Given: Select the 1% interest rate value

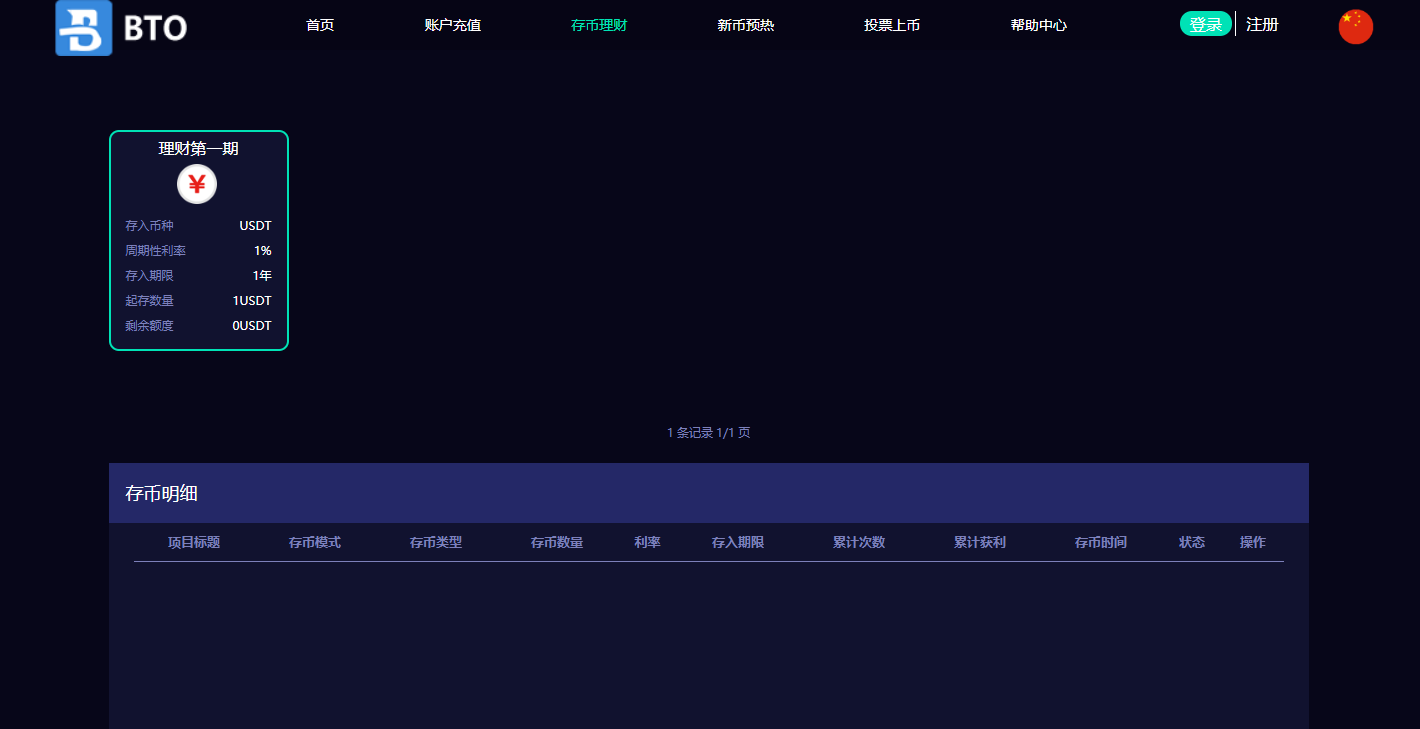Looking at the screenshot, I should point(263,251).
